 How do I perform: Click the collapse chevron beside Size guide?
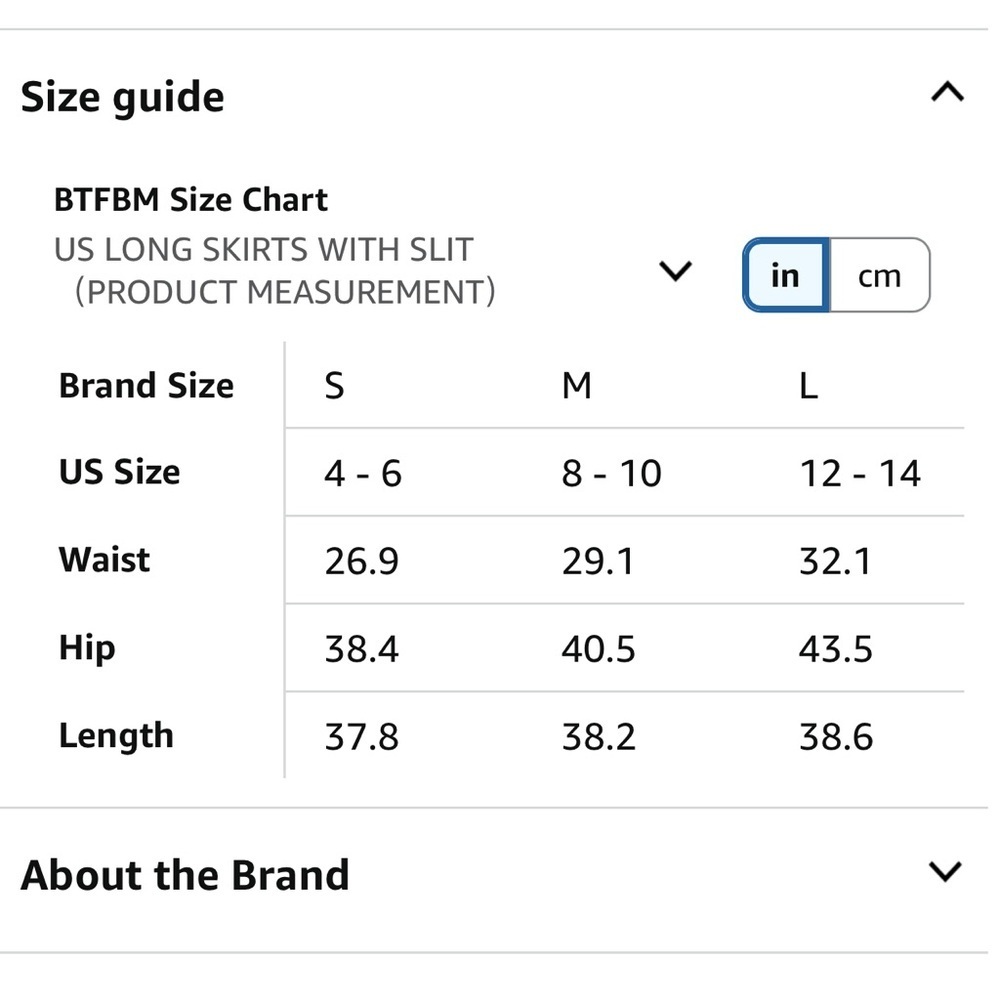click(x=946, y=92)
